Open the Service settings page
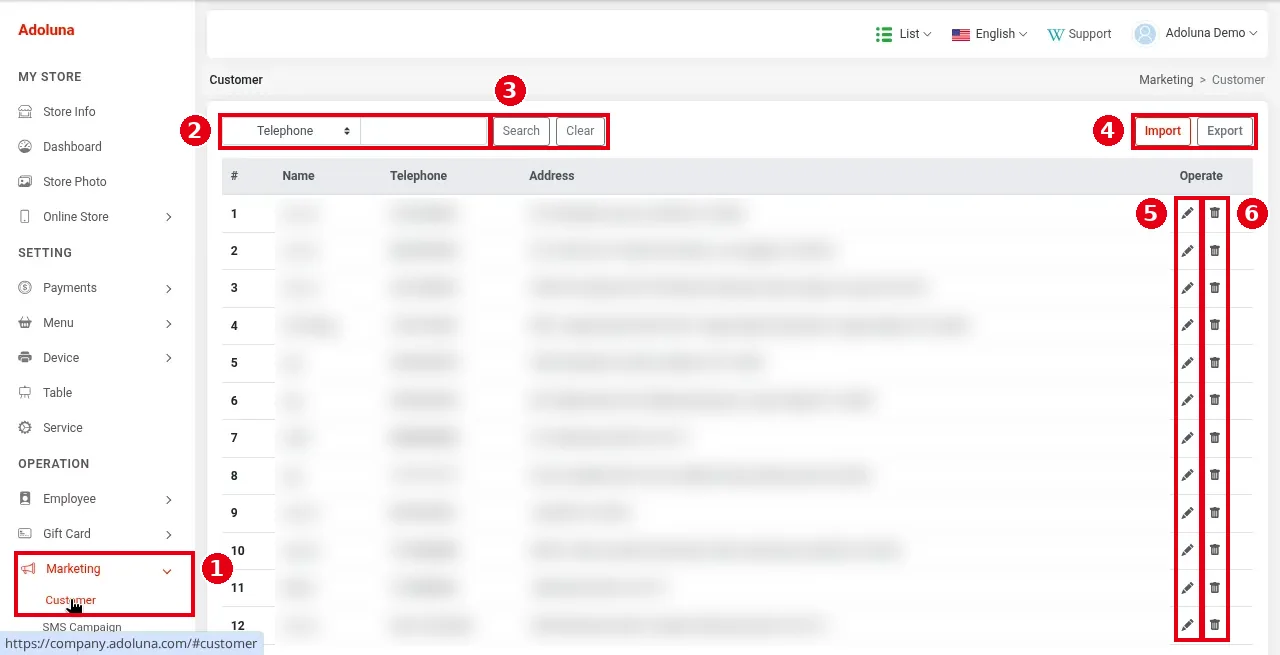 point(62,428)
